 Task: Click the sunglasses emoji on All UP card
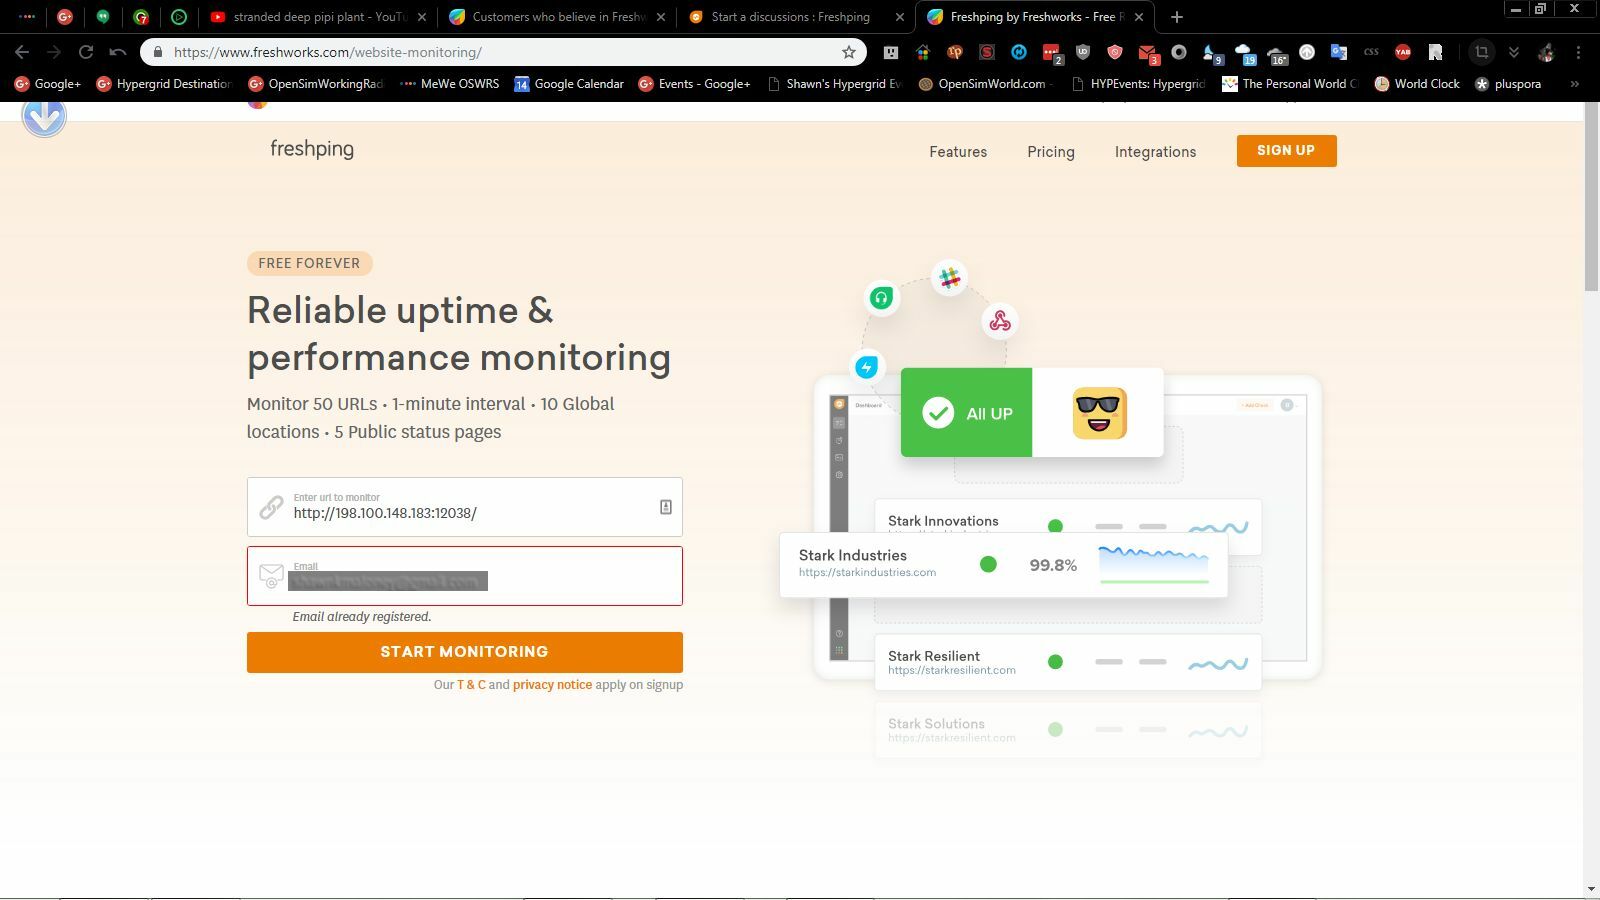tap(1099, 413)
